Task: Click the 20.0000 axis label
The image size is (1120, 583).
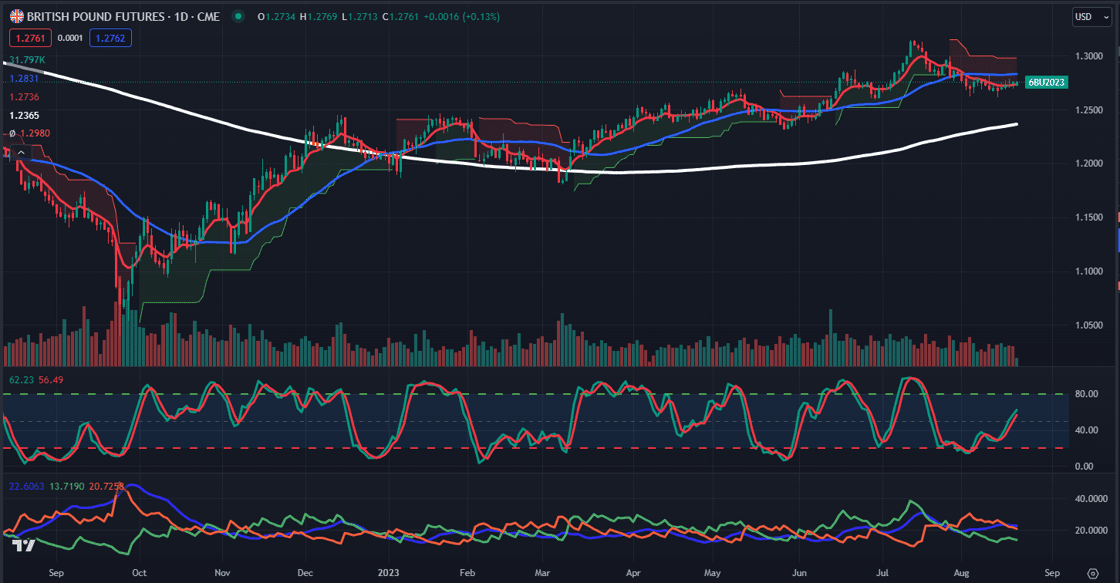Action: [1091, 531]
